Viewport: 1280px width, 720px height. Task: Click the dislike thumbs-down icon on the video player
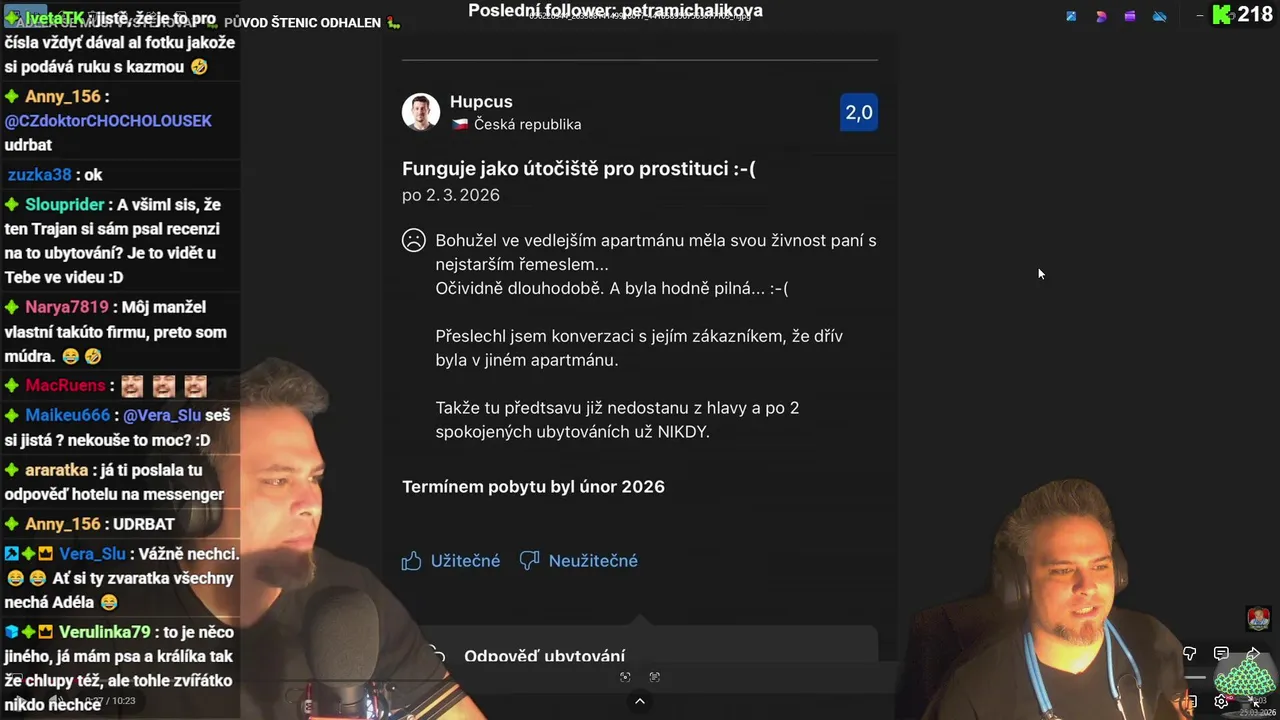[x=1190, y=654]
